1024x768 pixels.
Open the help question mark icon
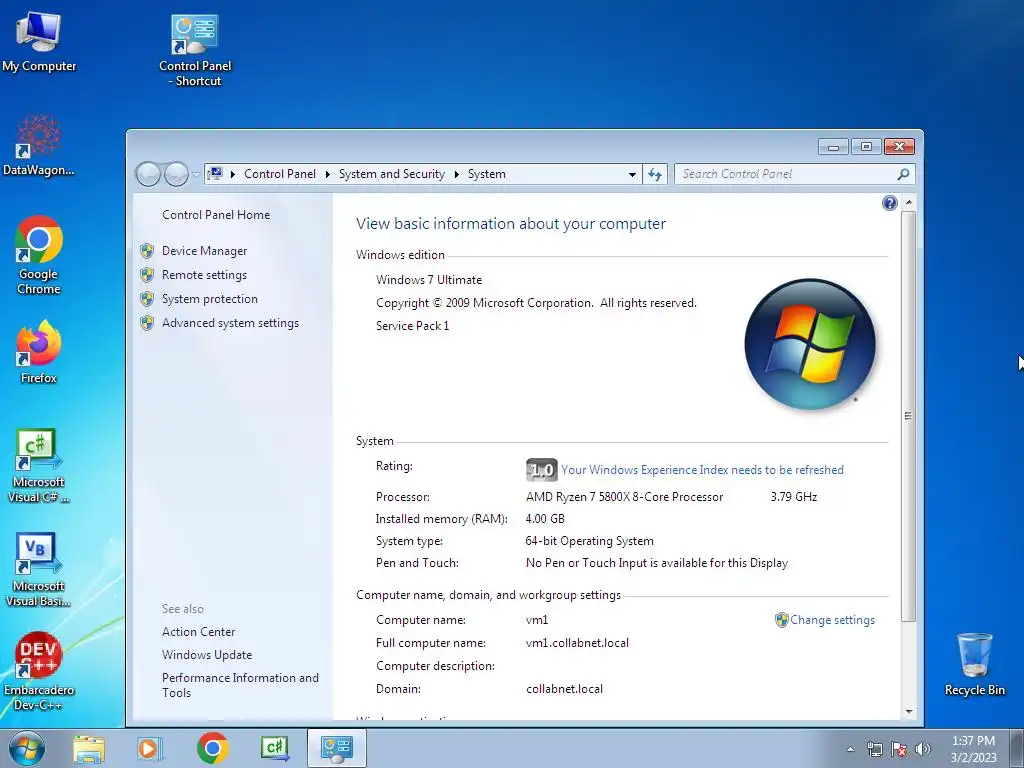889,203
